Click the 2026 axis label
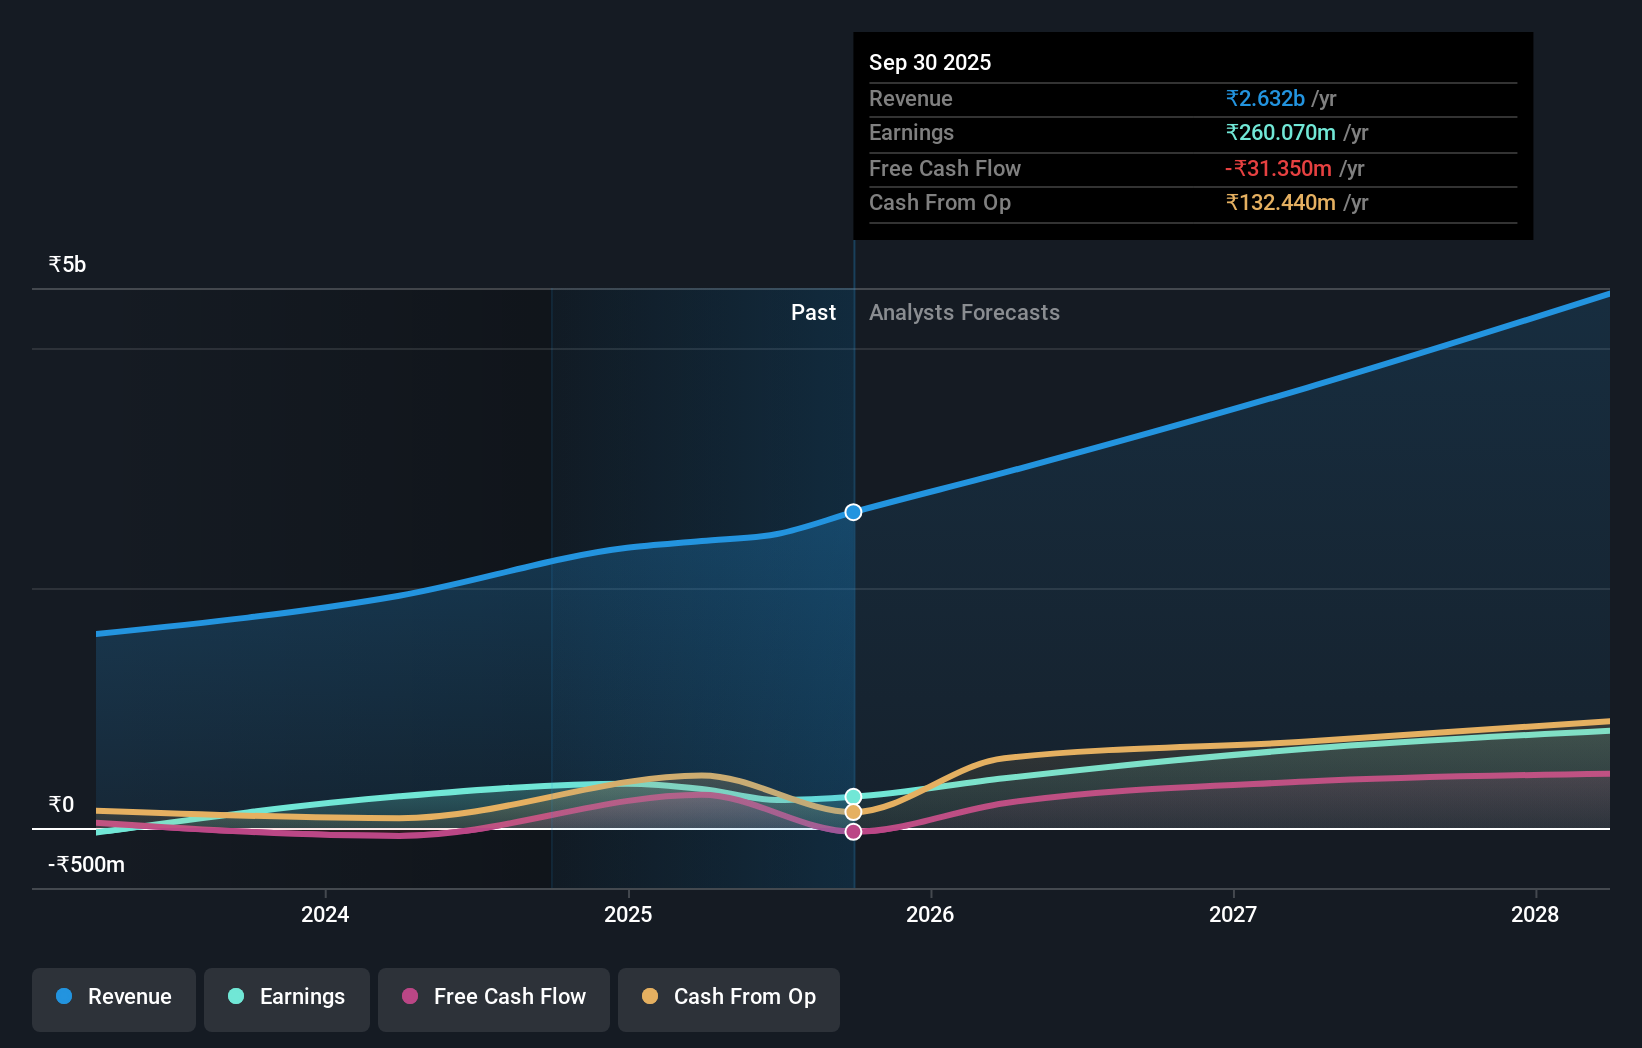Screen dimensions: 1642x1048 (x=930, y=914)
